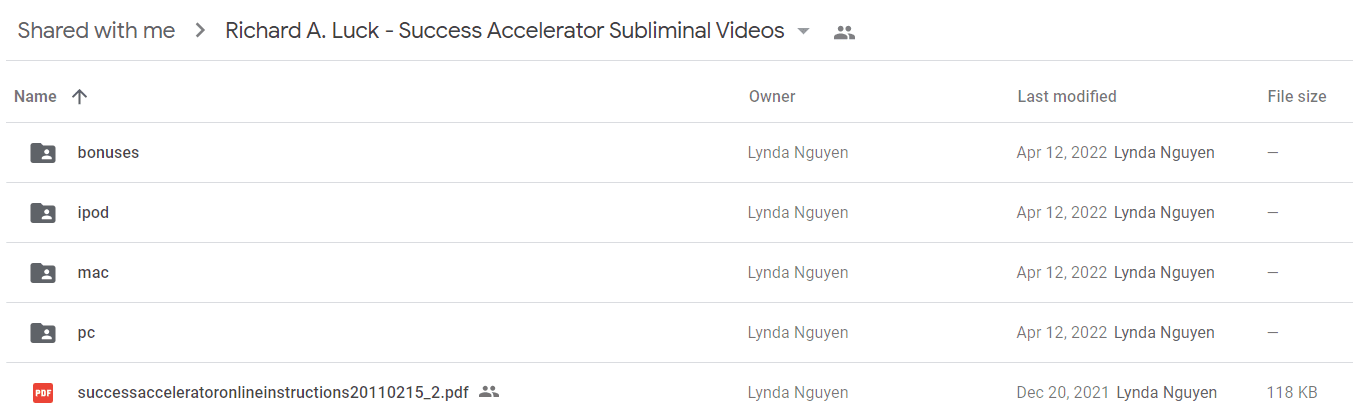The height and width of the screenshot is (420, 1353).
Task: Click shared people icon beside folder title
Action: (x=844, y=32)
